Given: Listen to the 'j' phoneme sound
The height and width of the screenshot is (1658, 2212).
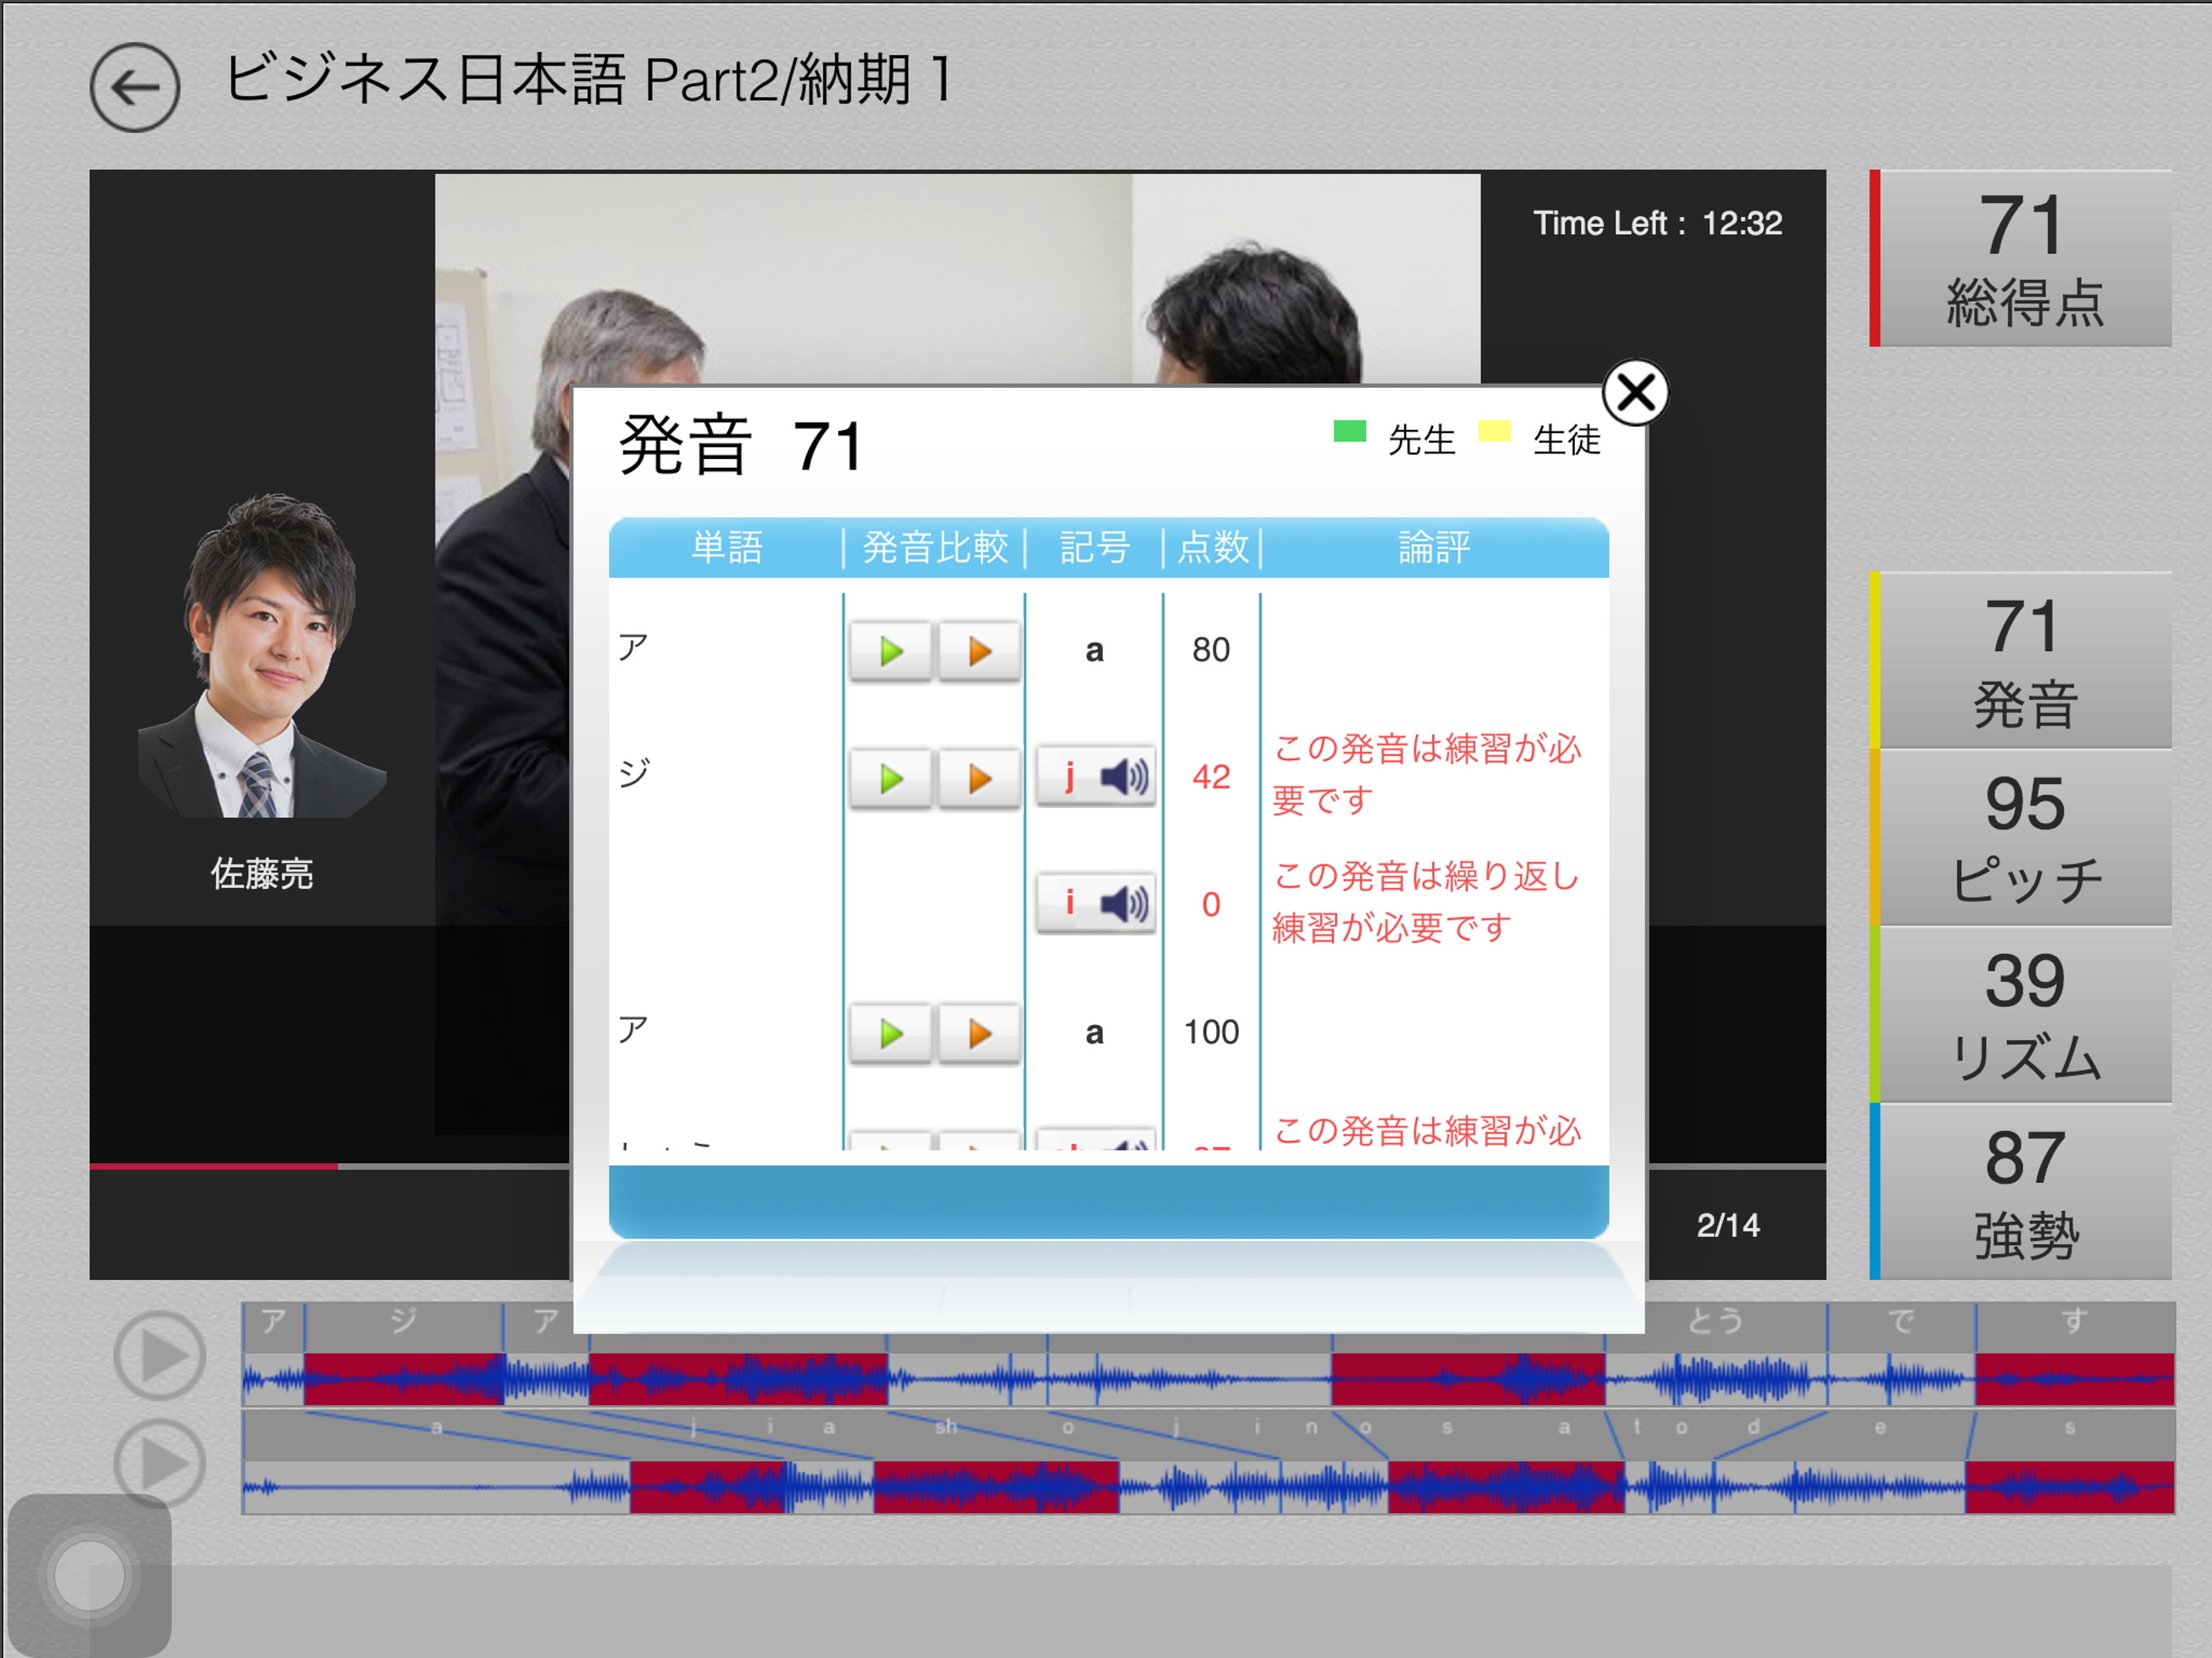Looking at the screenshot, I should tap(1096, 777).
